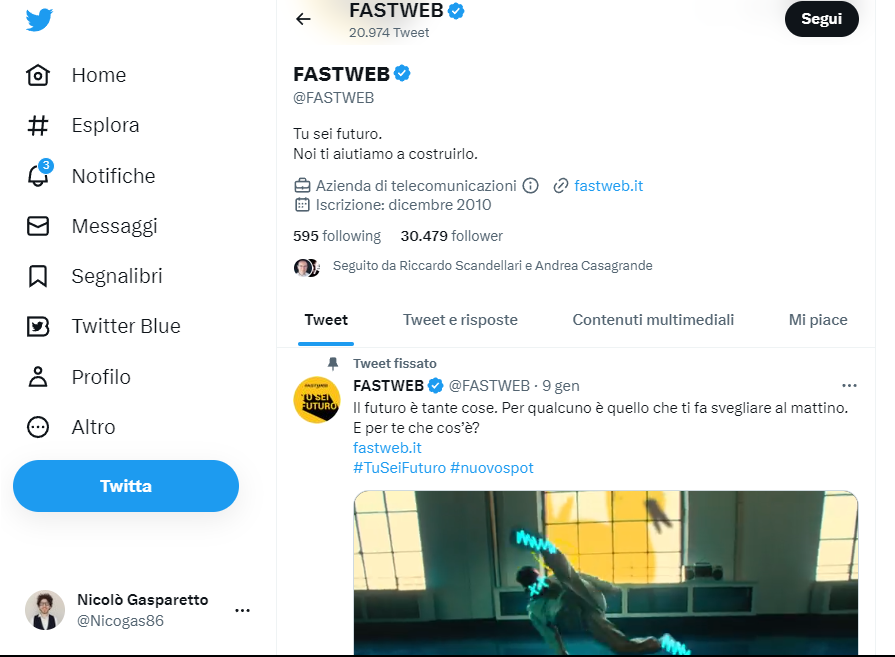Open fastweb.it link in profile bio
895x657 pixels.
[608, 186]
